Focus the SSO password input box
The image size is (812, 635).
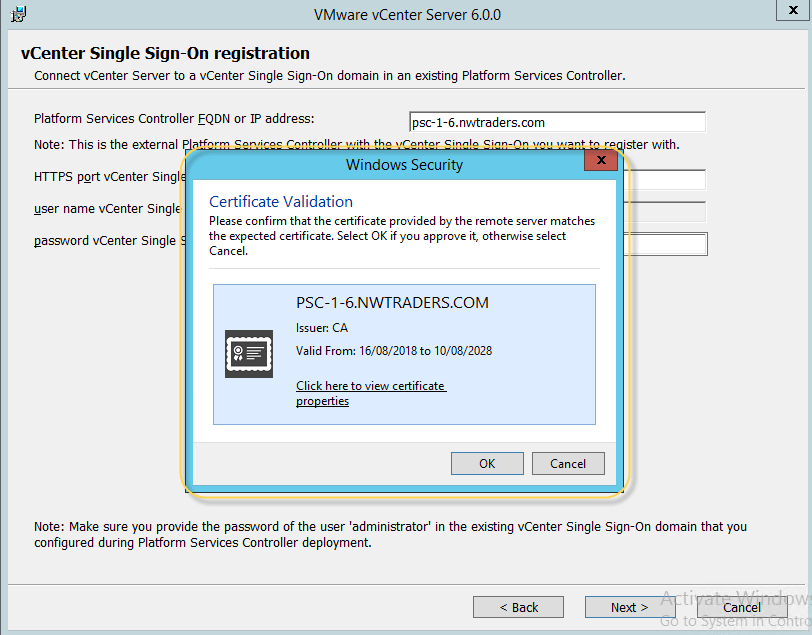(665, 243)
